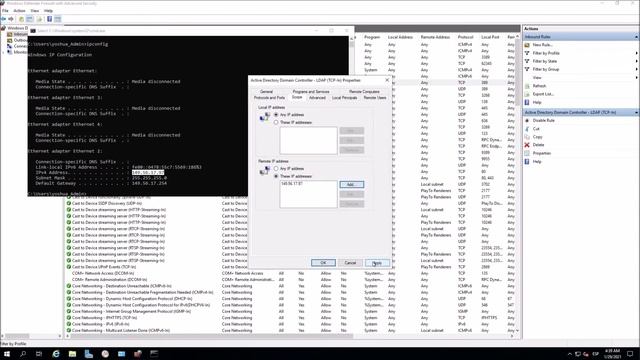Screen dimensions: 640x360
Task: Click the New Rule icon in Actions pane
Action: click(527, 45)
